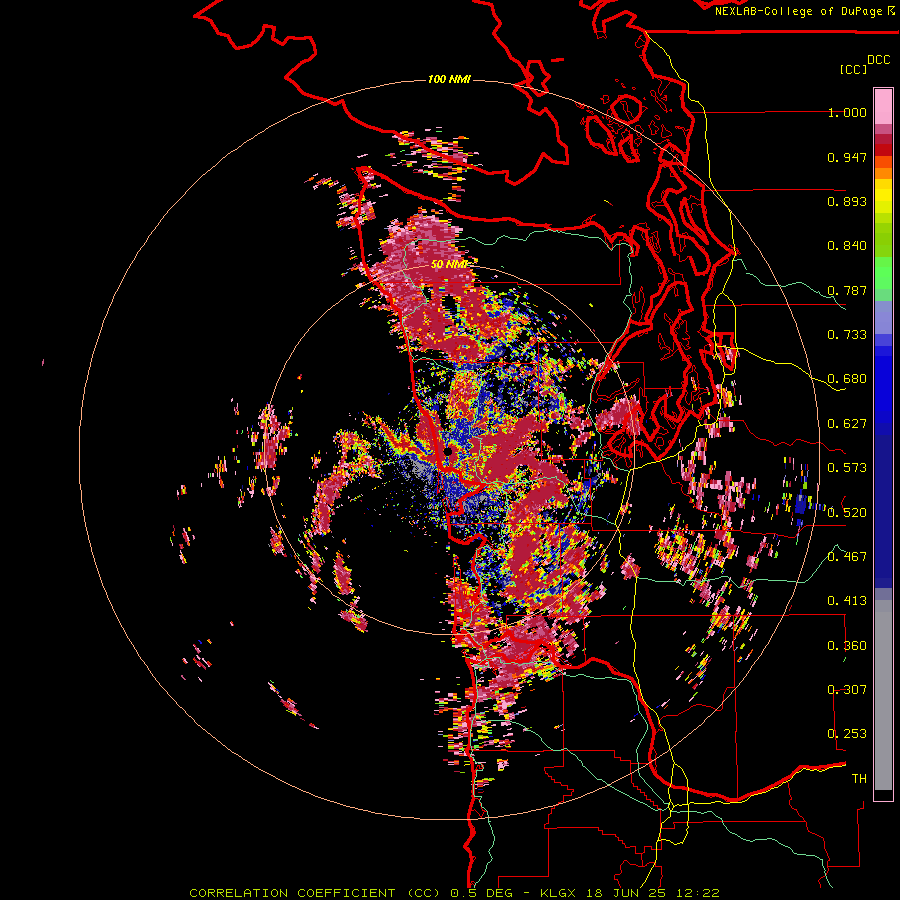The width and height of the screenshot is (900, 900).
Task: Click the 50 NMI range ring label
Action: (449, 264)
